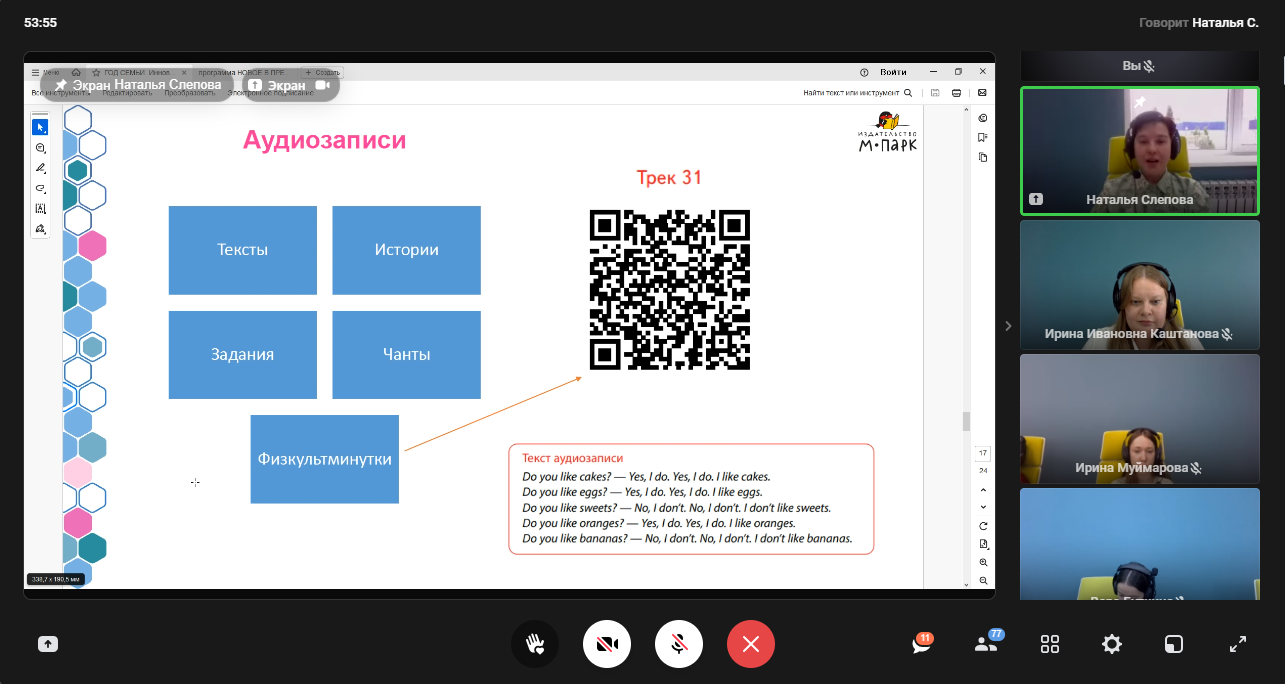Open the participants list
The height and width of the screenshot is (684, 1285).
[x=986, y=645]
